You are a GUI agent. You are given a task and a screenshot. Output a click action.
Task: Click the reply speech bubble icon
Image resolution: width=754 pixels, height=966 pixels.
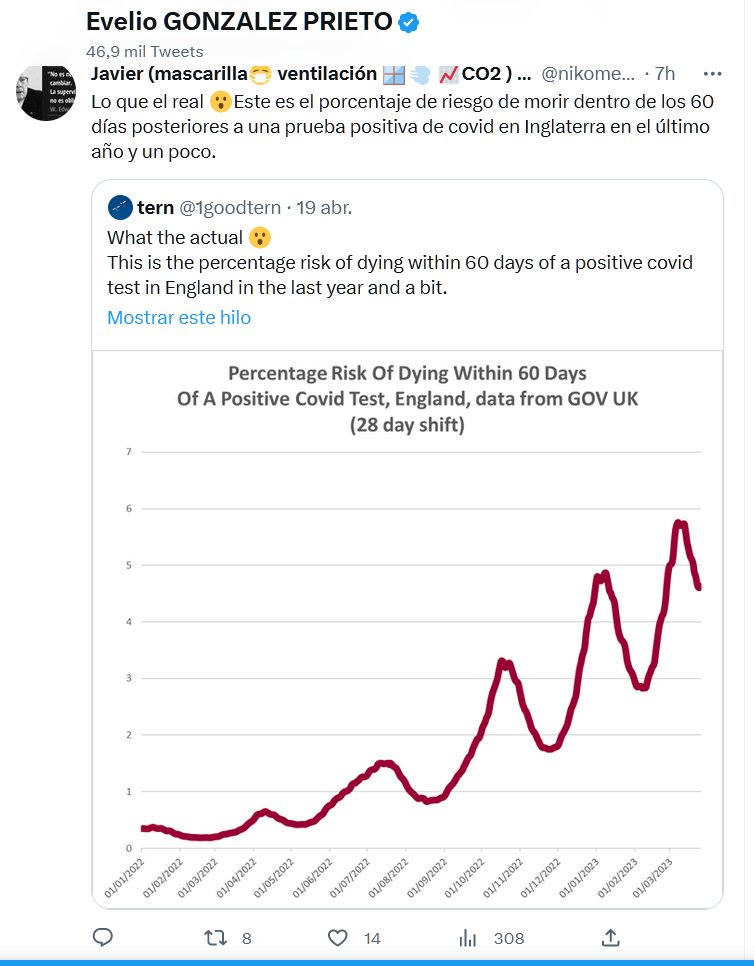coord(102,937)
